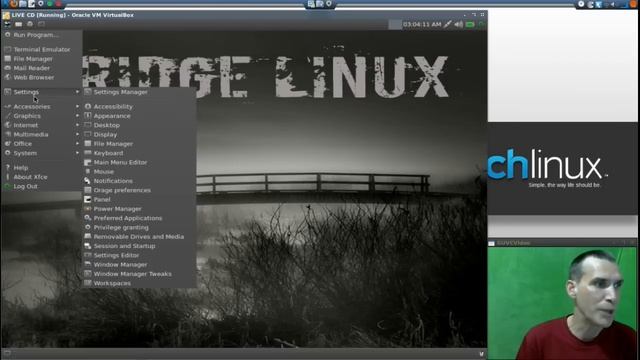Expand the Multimedia submenu arrow
640x360 pixels.
[x=77, y=134]
